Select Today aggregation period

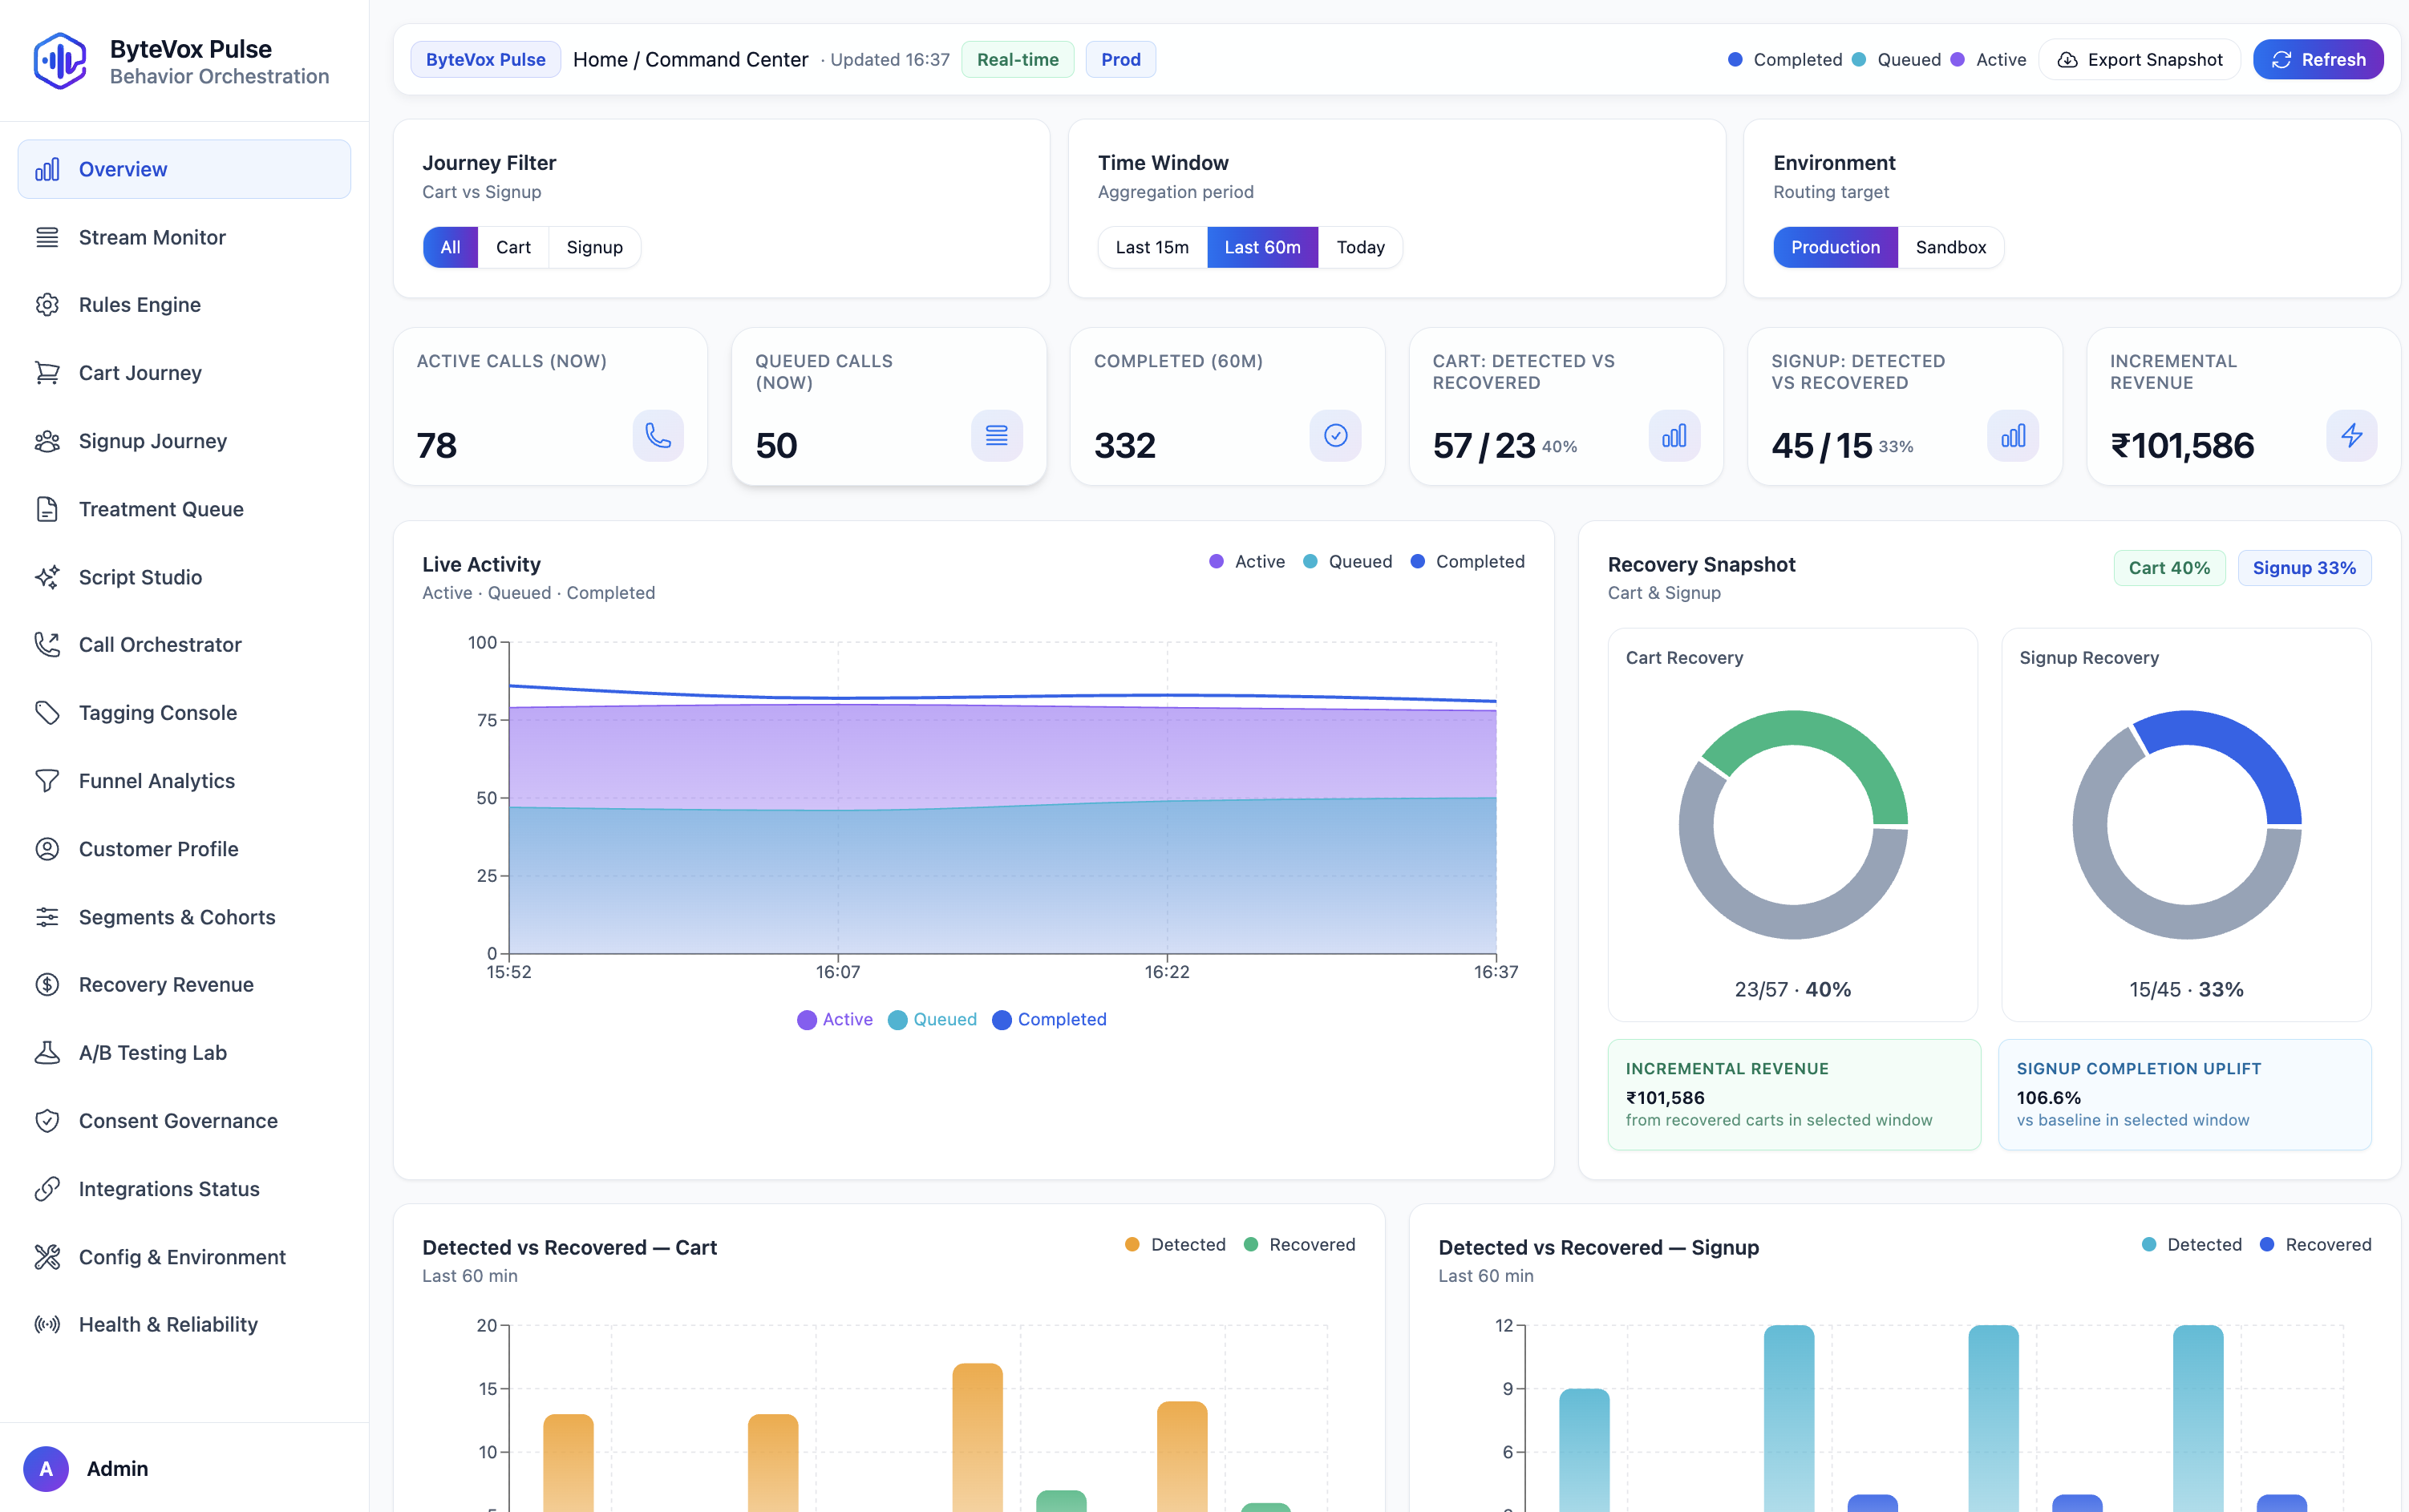pos(1362,247)
